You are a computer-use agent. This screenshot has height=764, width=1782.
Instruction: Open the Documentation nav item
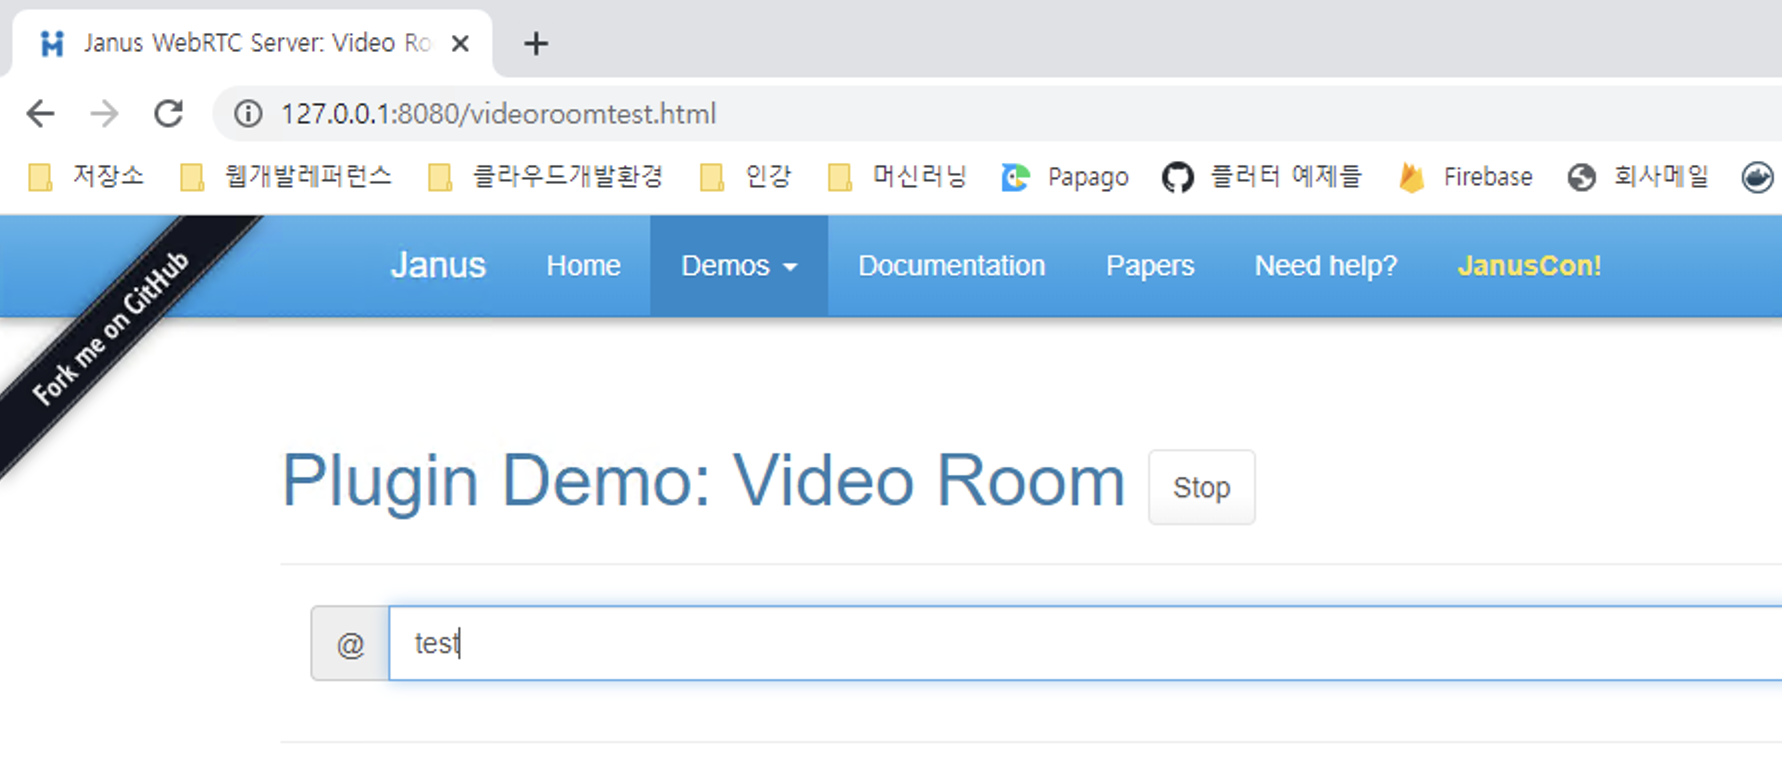(x=952, y=265)
